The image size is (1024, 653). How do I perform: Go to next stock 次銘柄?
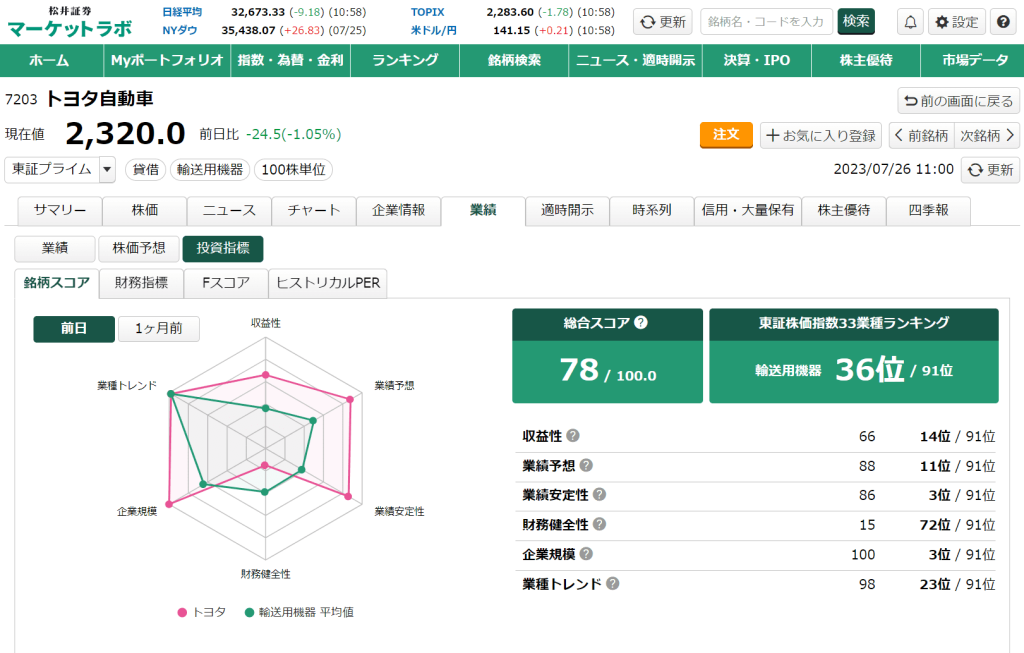tap(987, 135)
